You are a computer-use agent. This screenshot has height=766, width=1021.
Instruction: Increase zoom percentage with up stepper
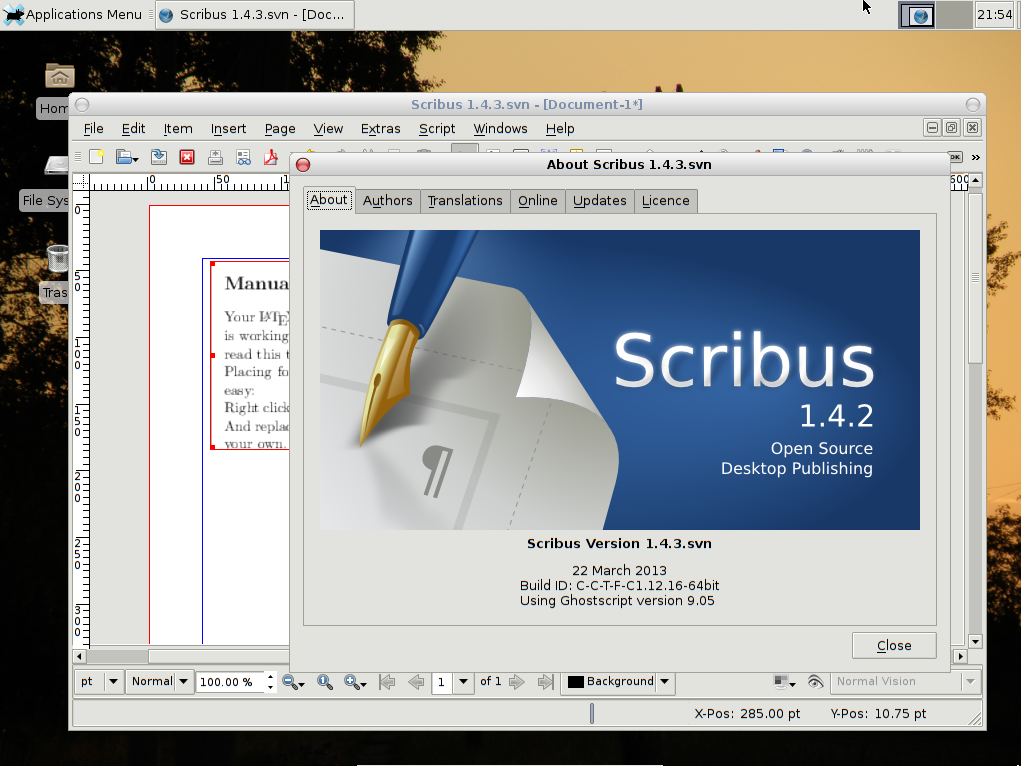coord(270,676)
